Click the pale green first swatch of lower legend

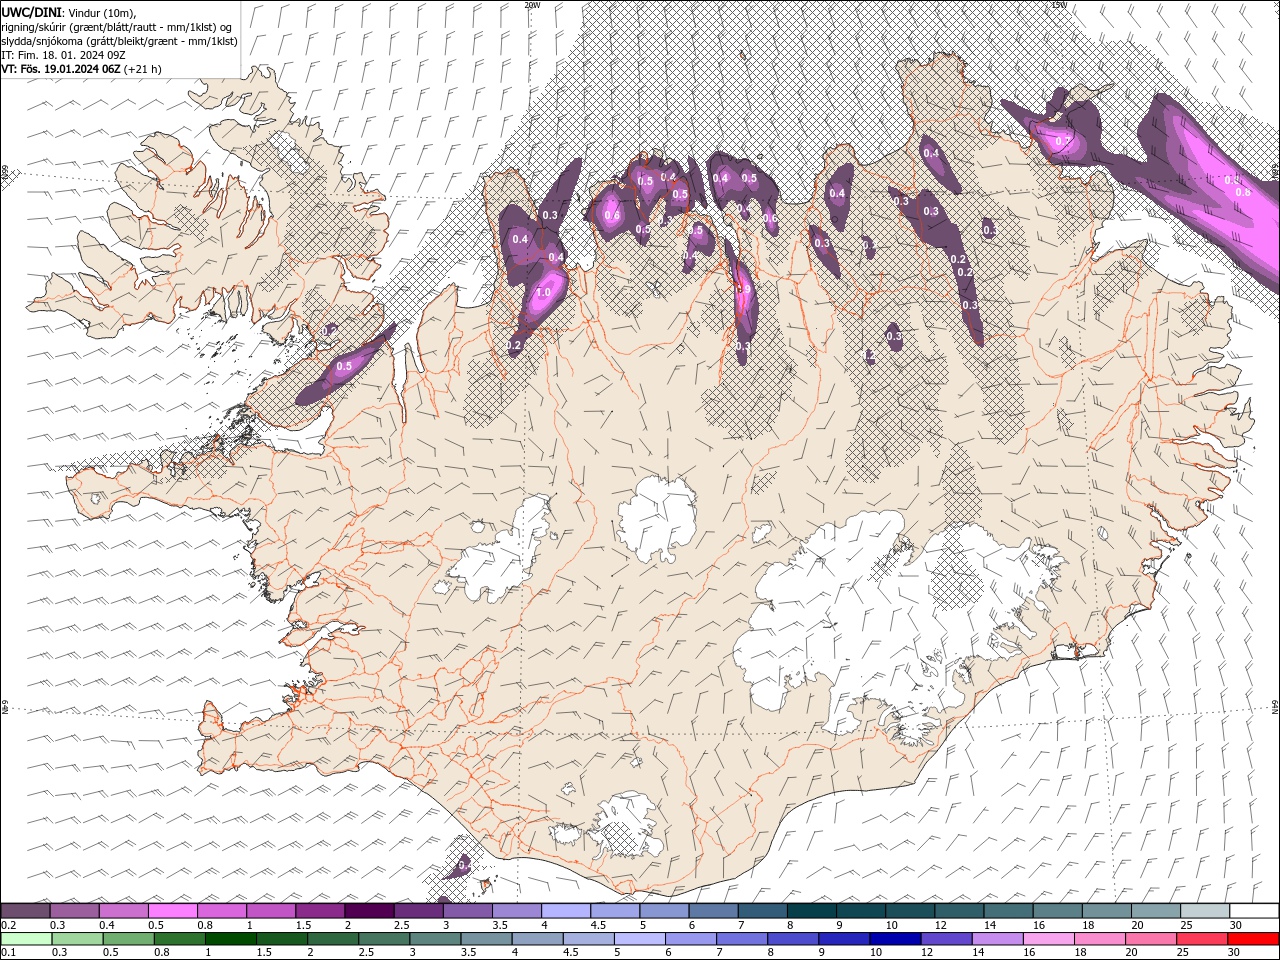click(x=25, y=939)
